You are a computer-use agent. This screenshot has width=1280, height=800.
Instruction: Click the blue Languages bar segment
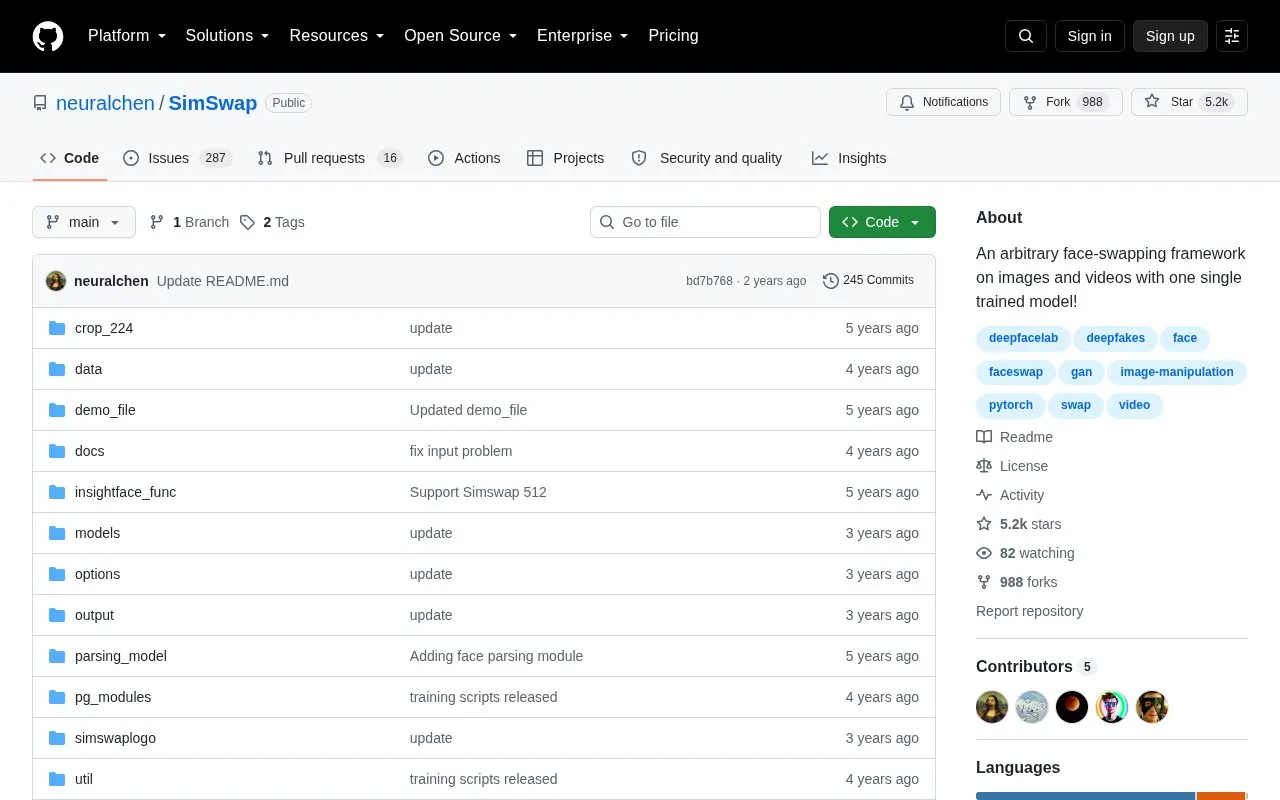point(1085,796)
